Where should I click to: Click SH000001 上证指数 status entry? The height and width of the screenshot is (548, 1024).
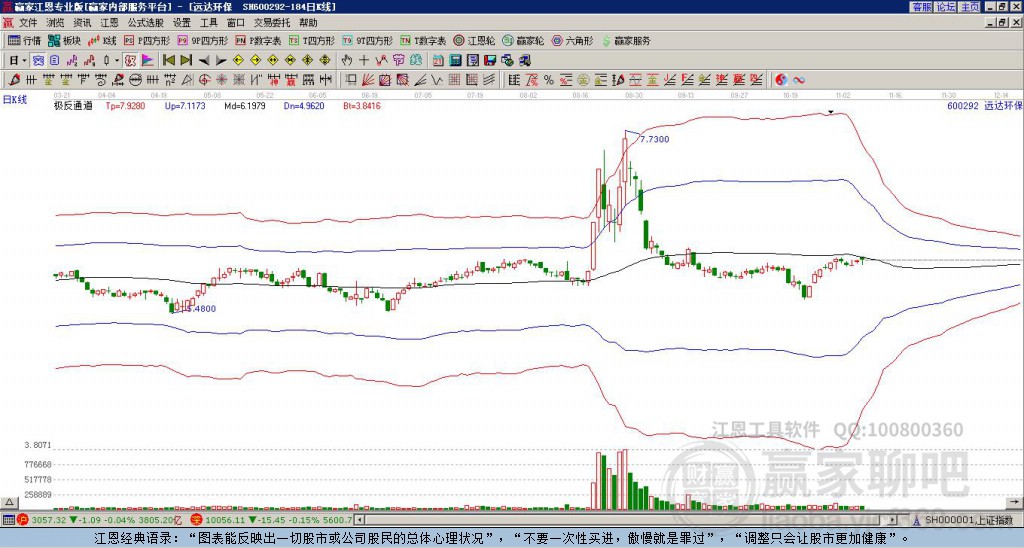point(968,520)
